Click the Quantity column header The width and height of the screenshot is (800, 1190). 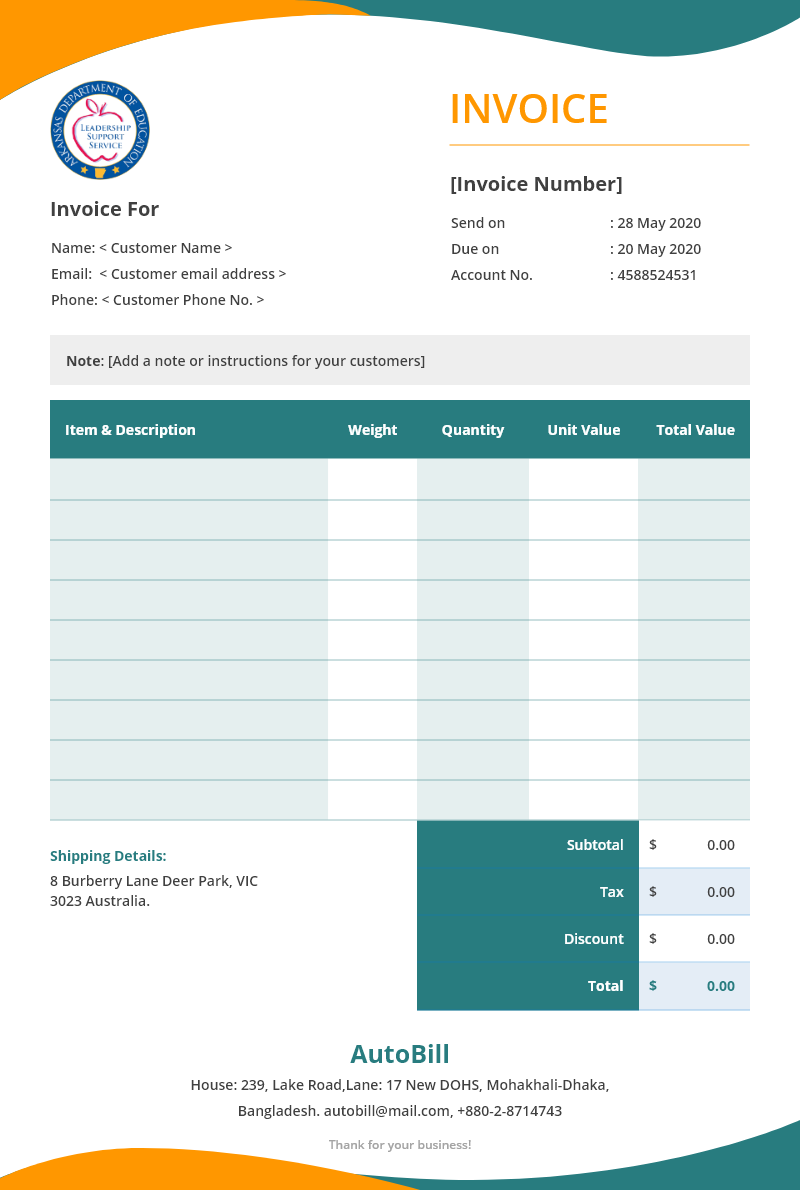click(473, 430)
